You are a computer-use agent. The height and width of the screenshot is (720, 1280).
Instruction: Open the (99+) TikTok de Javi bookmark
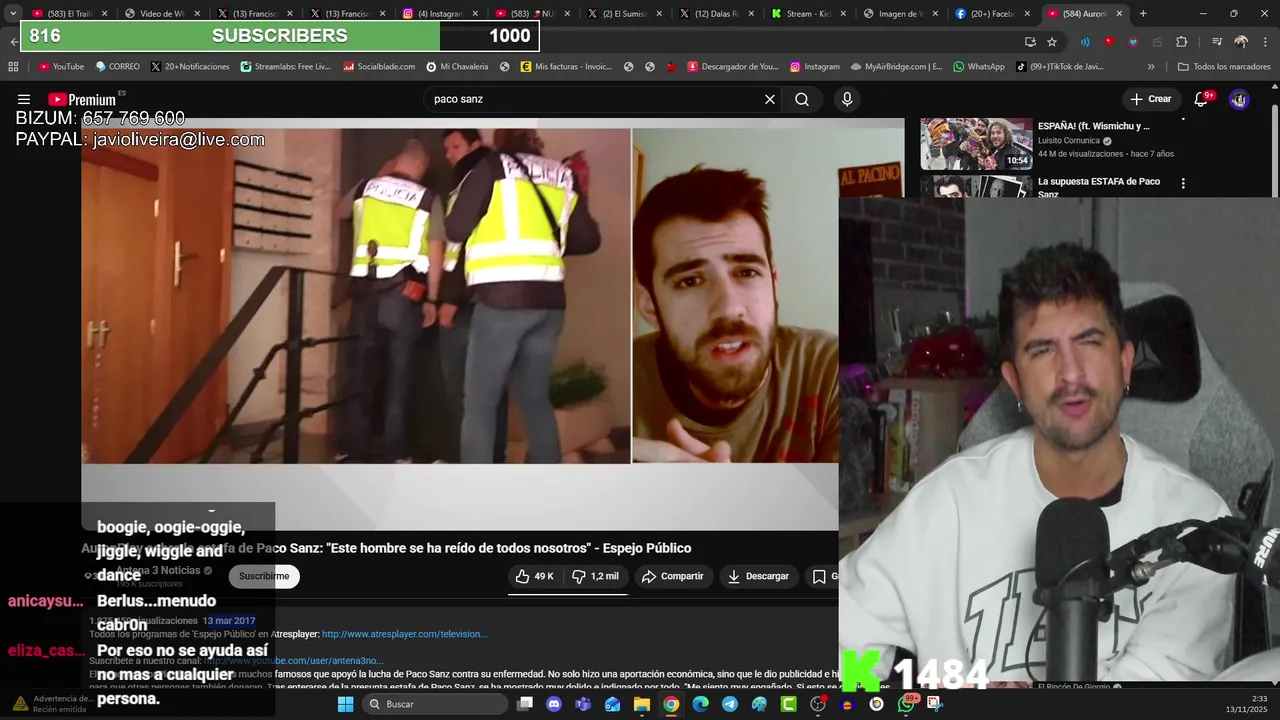point(1059,67)
